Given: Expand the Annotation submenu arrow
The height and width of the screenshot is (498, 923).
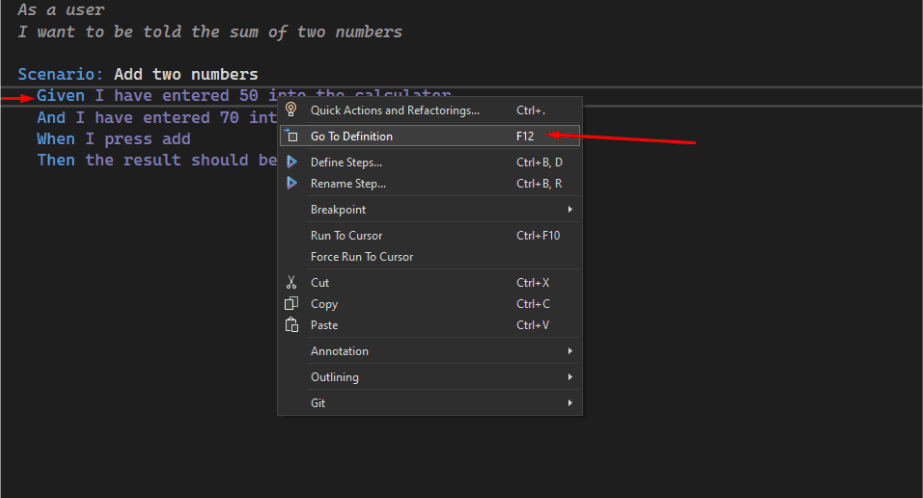Looking at the screenshot, I should (570, 351).
